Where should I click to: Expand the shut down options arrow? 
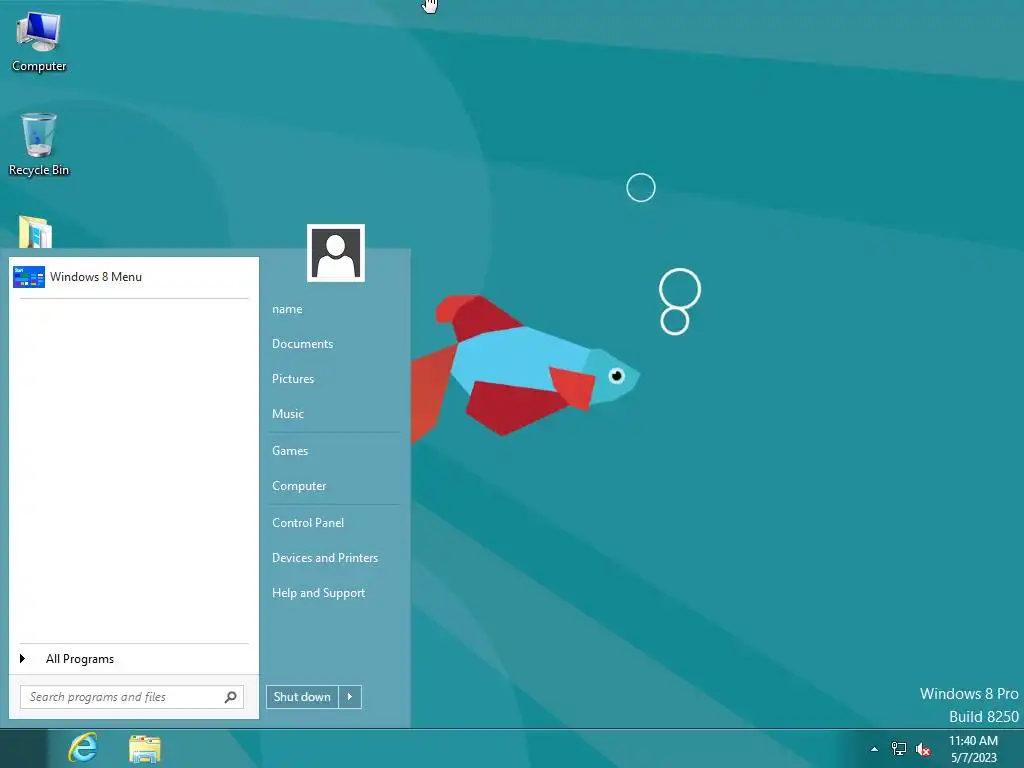(x=350, y=697)
